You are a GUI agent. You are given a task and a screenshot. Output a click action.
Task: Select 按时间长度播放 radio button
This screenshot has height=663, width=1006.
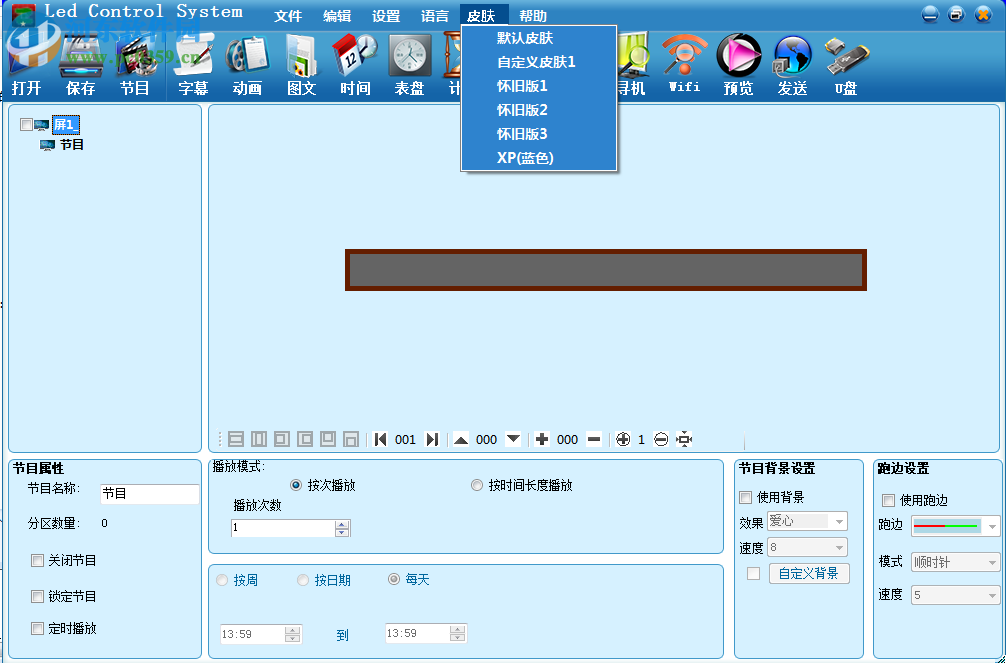477,485
